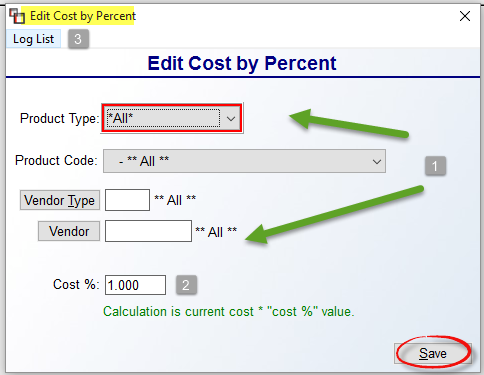Click the Vendor Type button
Image resolution: width=484 pixels, height=375 pixels.
pyautogui.click(x=60, y=200)
